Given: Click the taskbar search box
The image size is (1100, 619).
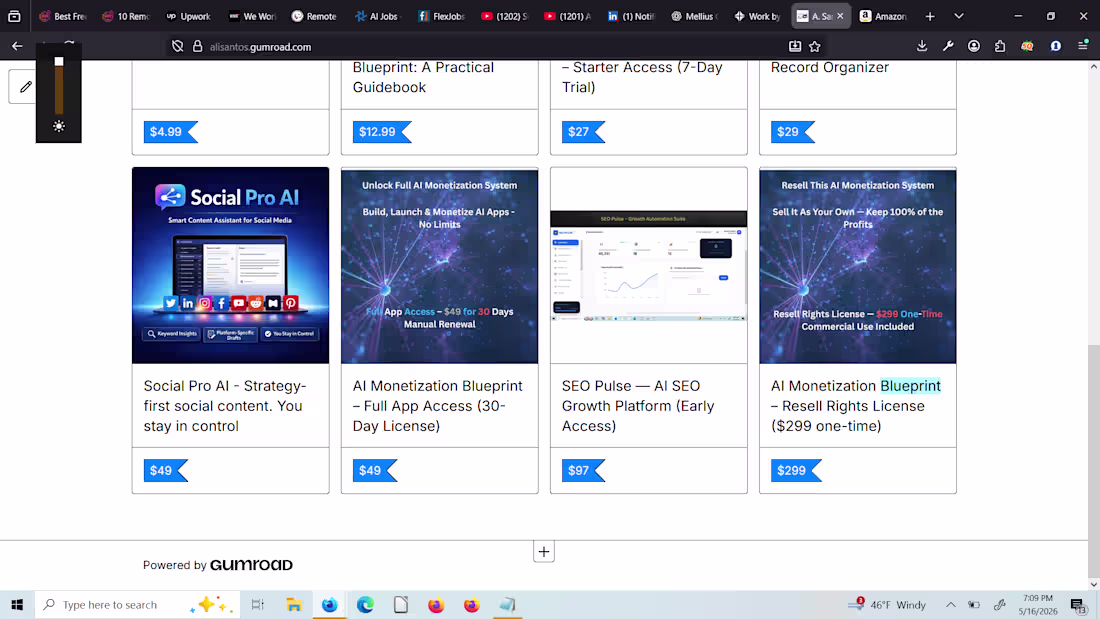Looking at the screenshot, I should point(138,604).
